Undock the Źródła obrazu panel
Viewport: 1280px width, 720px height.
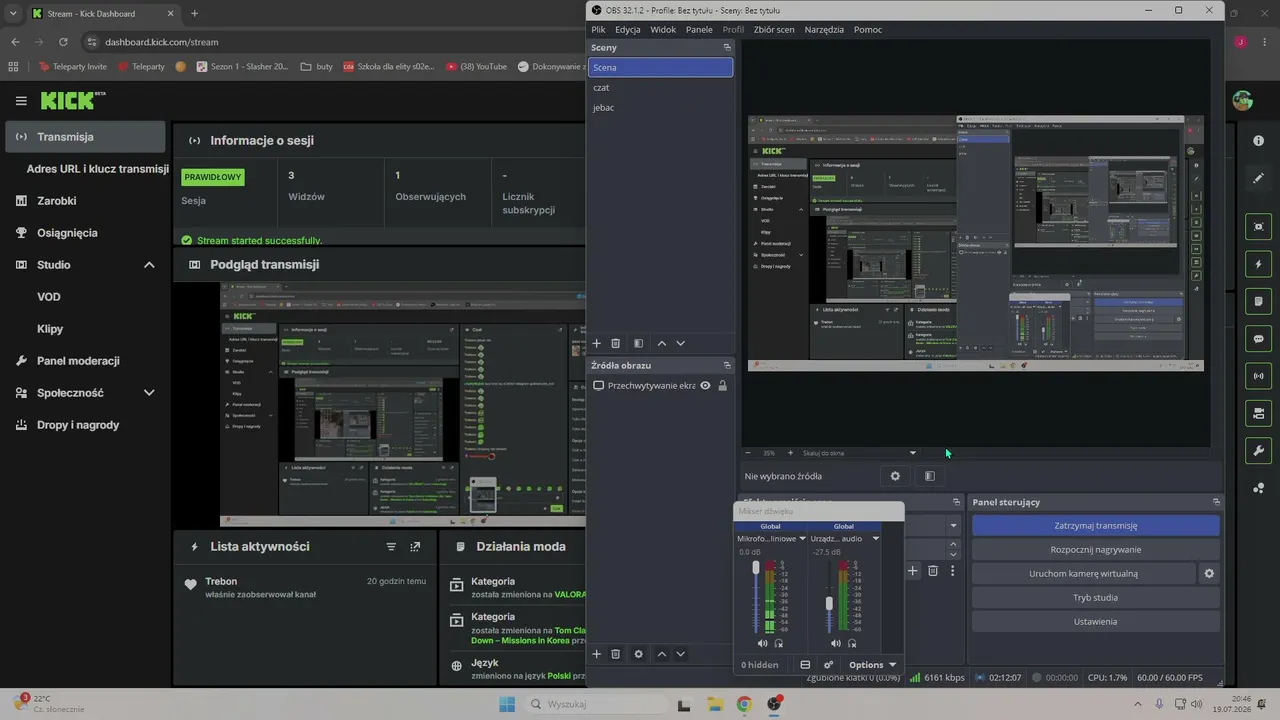click(728, 365)
